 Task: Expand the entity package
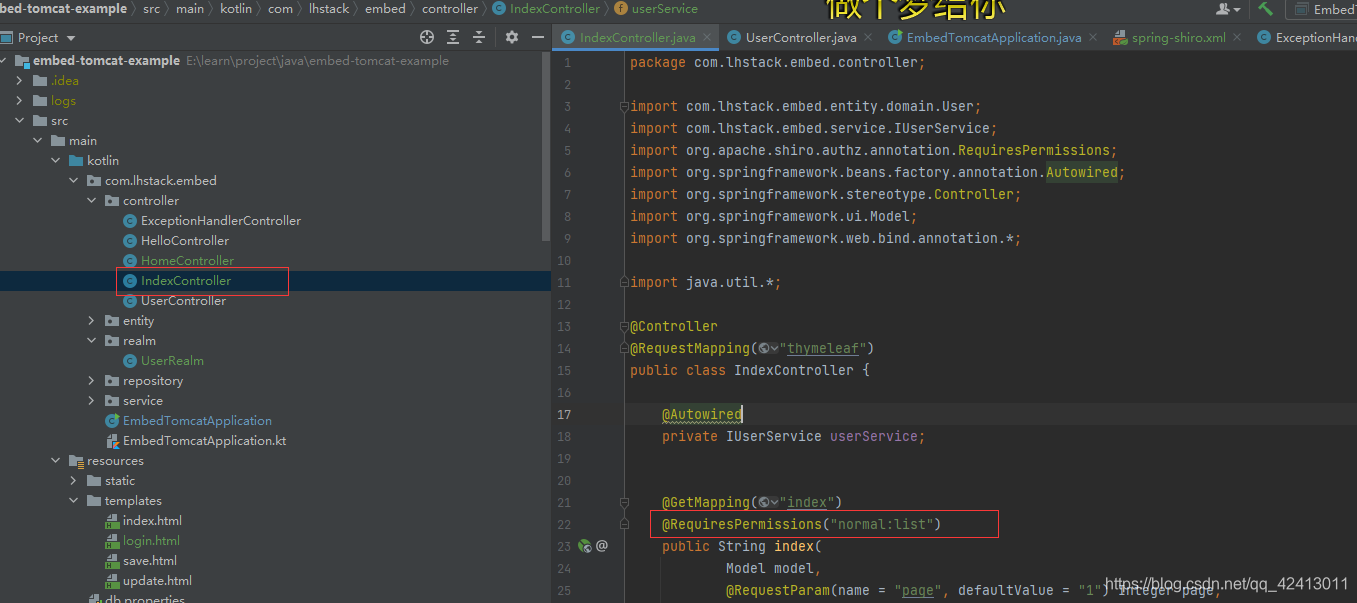91,321
